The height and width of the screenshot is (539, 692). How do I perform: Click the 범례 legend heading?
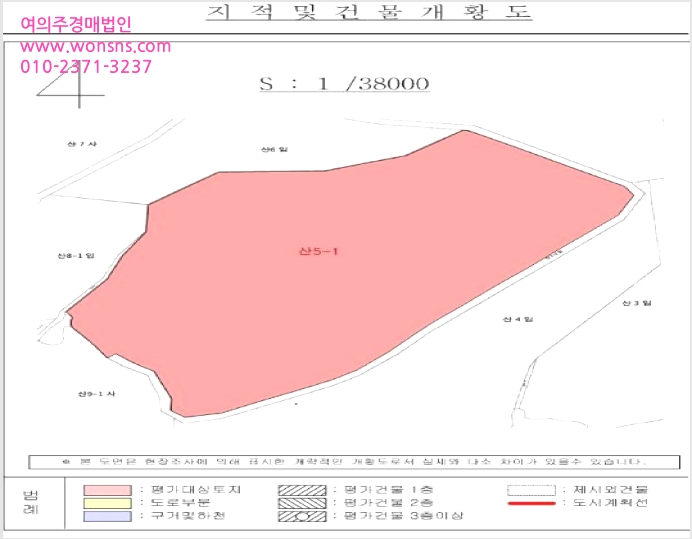pos(31,502)
